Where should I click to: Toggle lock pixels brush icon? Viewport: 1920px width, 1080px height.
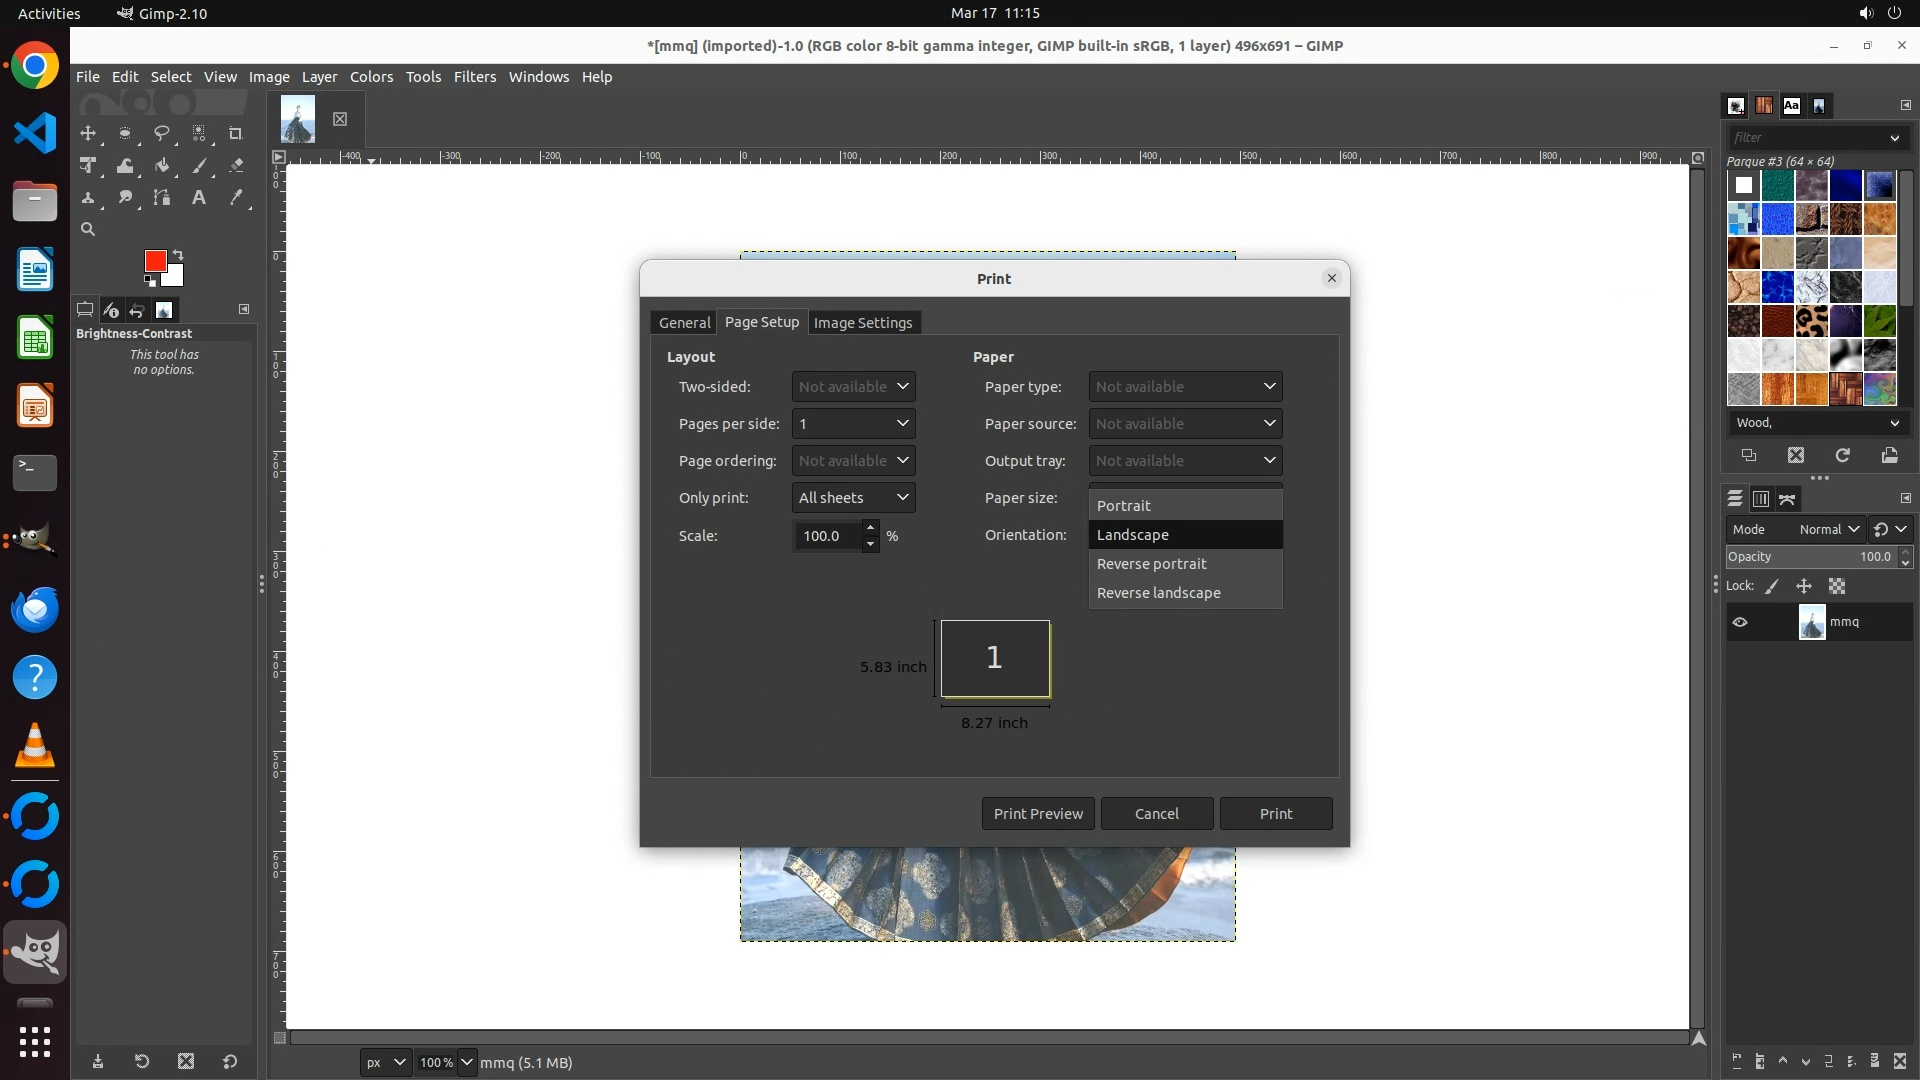click(x=1772, y=587)
